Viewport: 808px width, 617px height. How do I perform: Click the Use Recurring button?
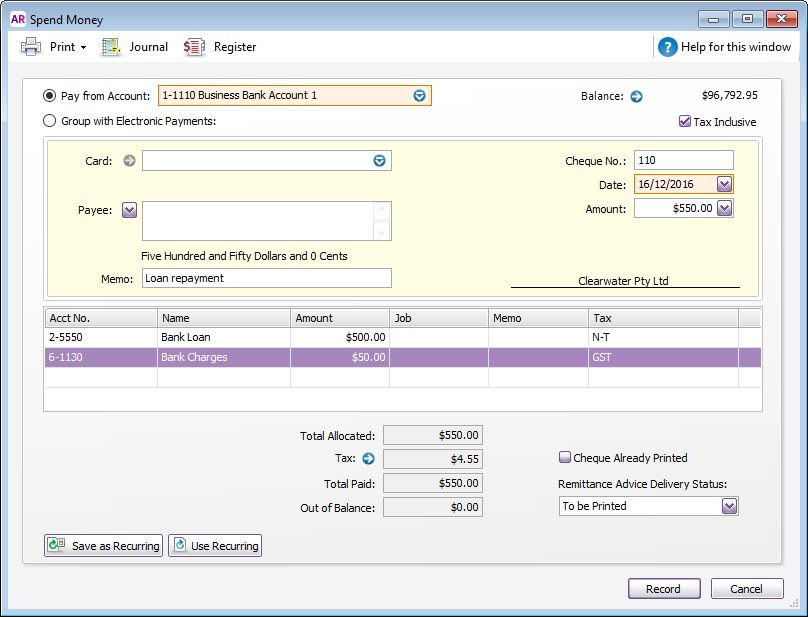pyautogui.click(x=215, y=546)
